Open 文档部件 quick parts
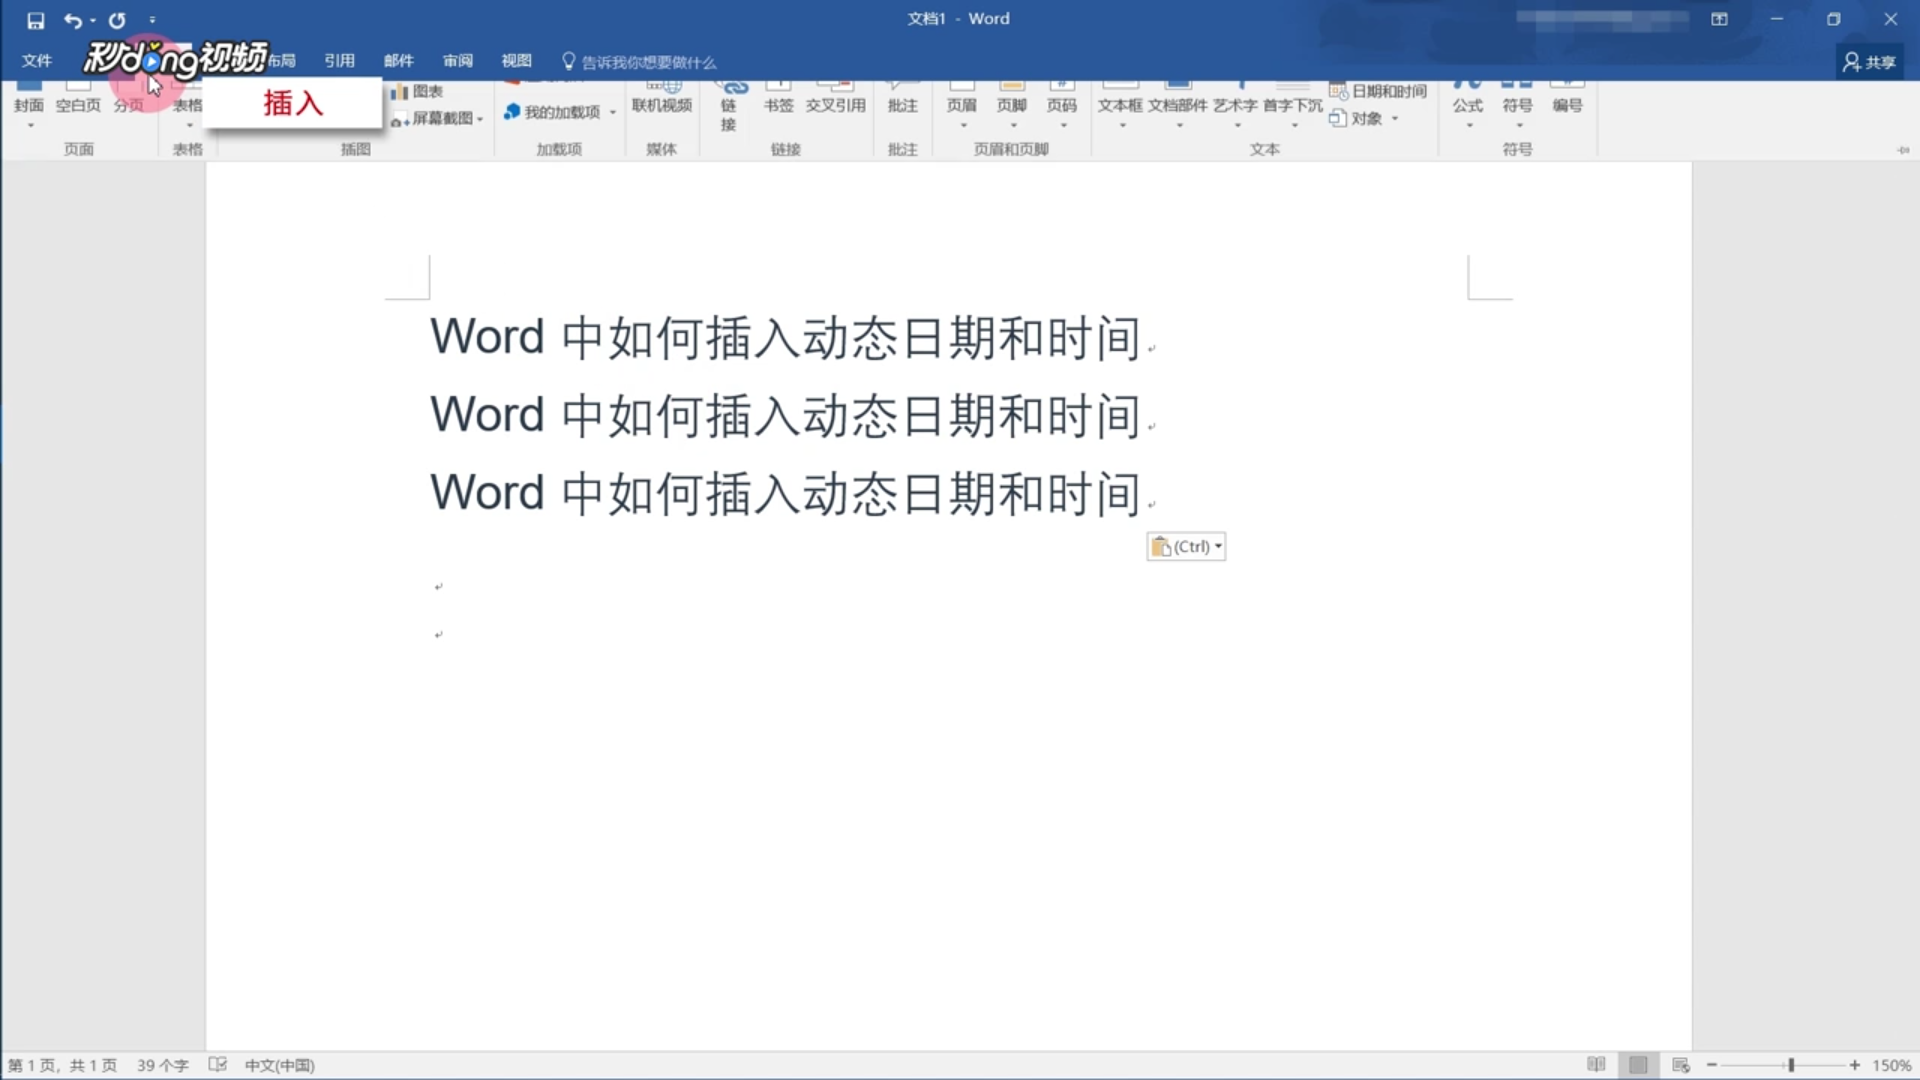Screen dimensions: 1920x1080 pyautogui.click(x=1178, y=106)
